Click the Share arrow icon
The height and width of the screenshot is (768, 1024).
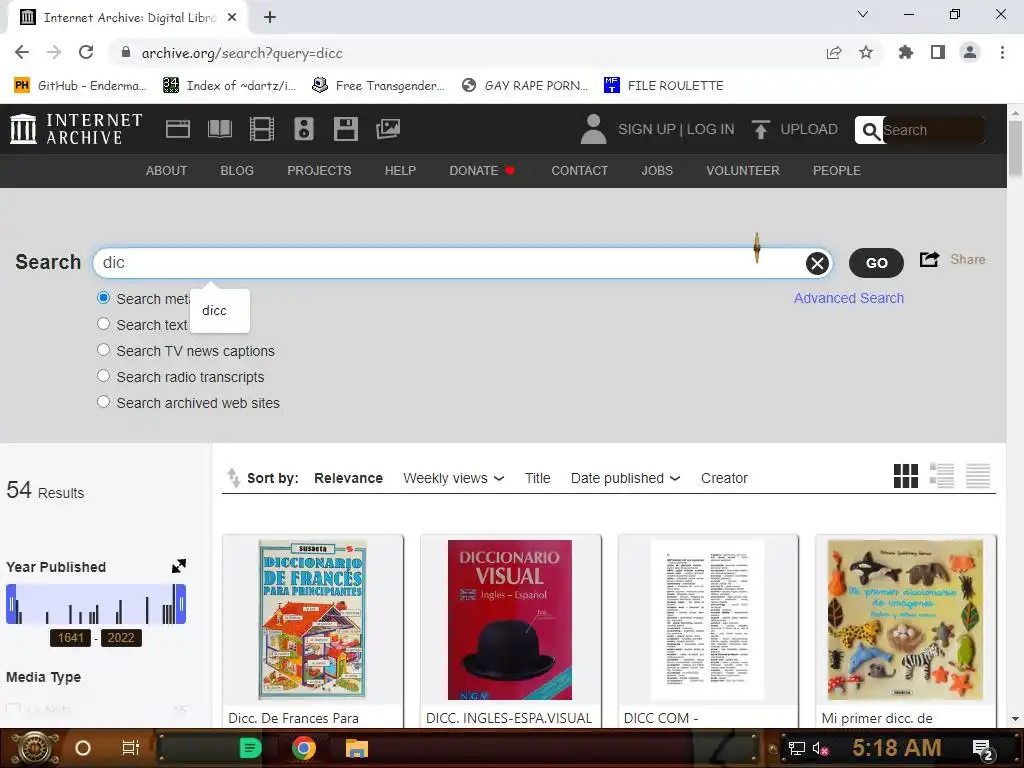(x=929, y=259)
